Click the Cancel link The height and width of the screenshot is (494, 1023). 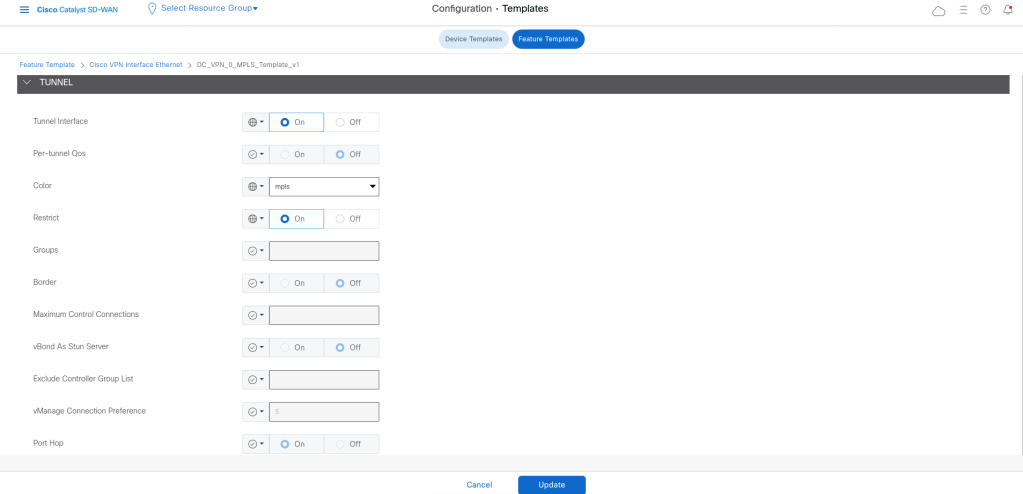479,485
